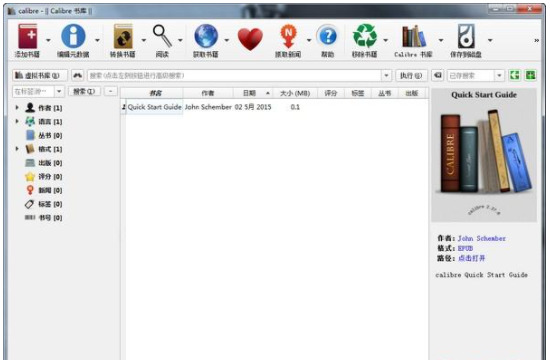Click the Go button next to the search bar

(411, 75)
